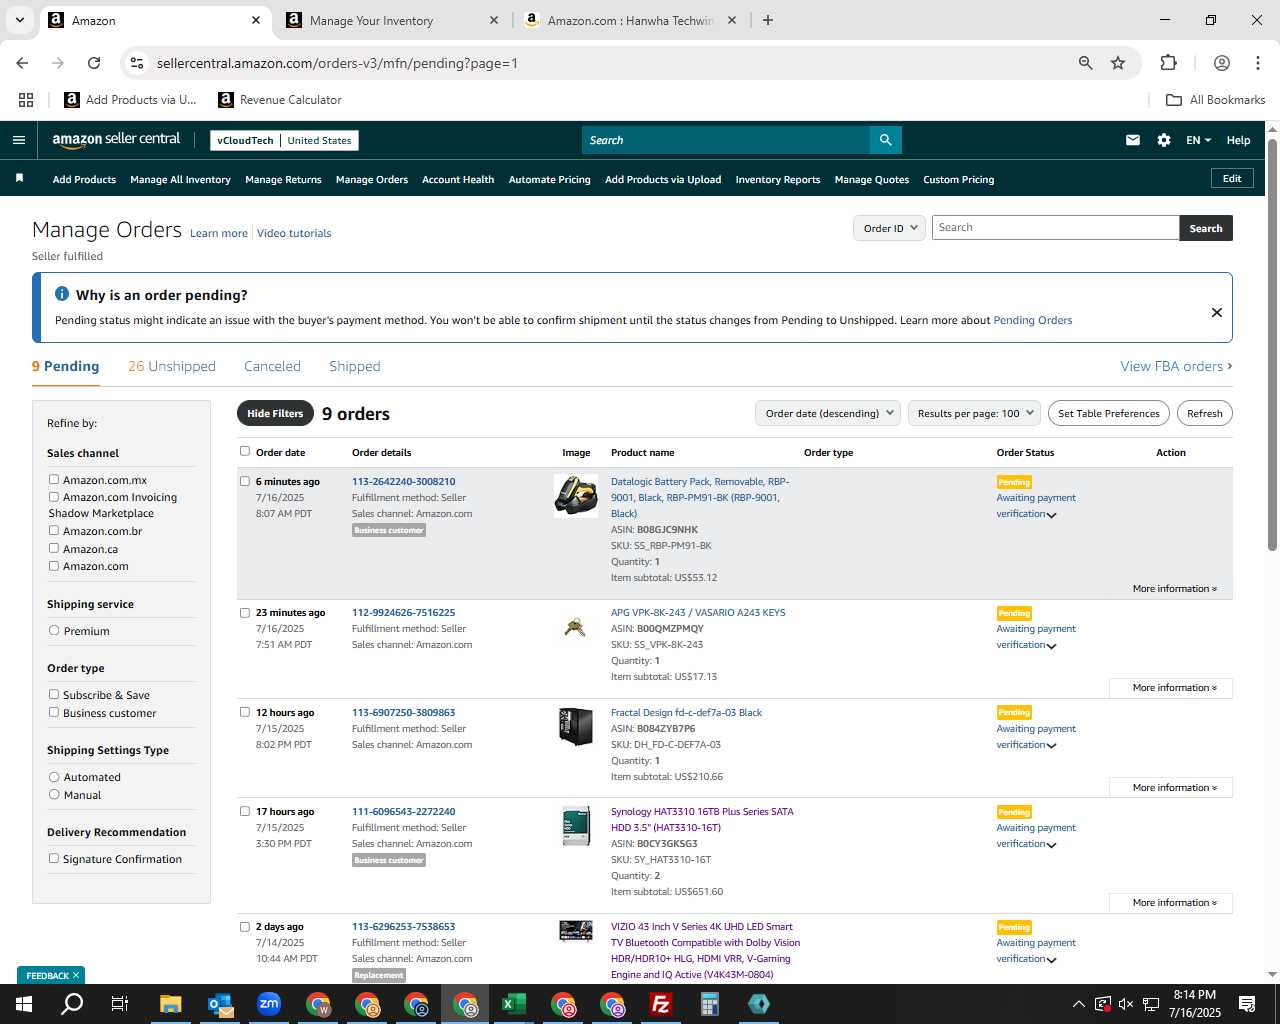This screenshot has width=1280, height=1024.
Task: Select Automated shipping settings type
Action: click(54, 776)
